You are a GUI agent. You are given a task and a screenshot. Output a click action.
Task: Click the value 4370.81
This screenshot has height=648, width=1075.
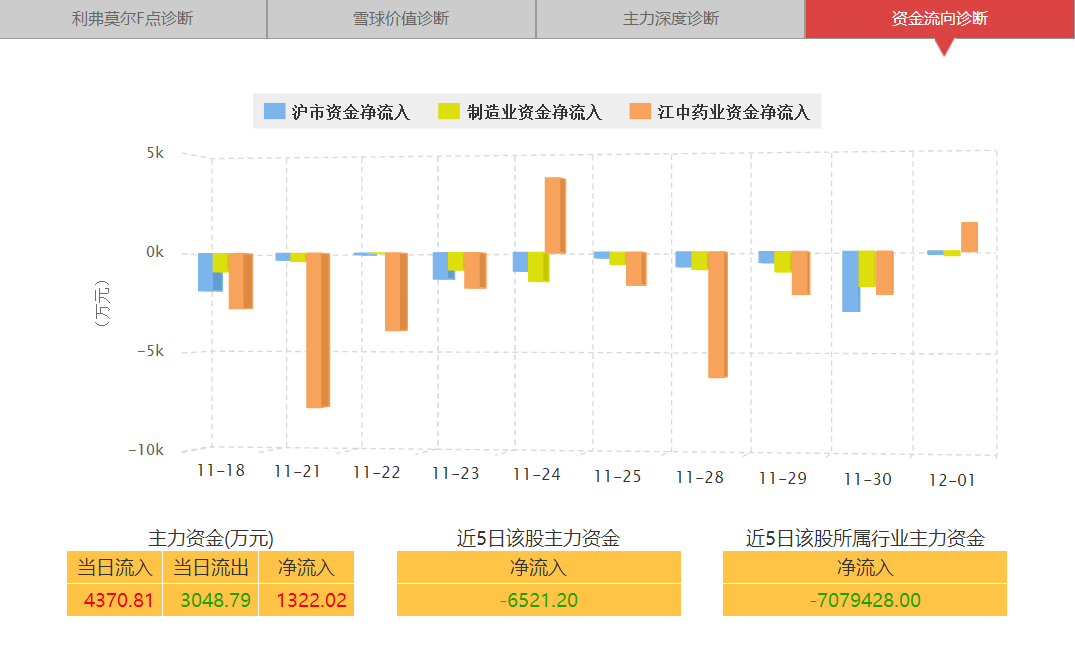pyautogui.click(x=119, y=600)
